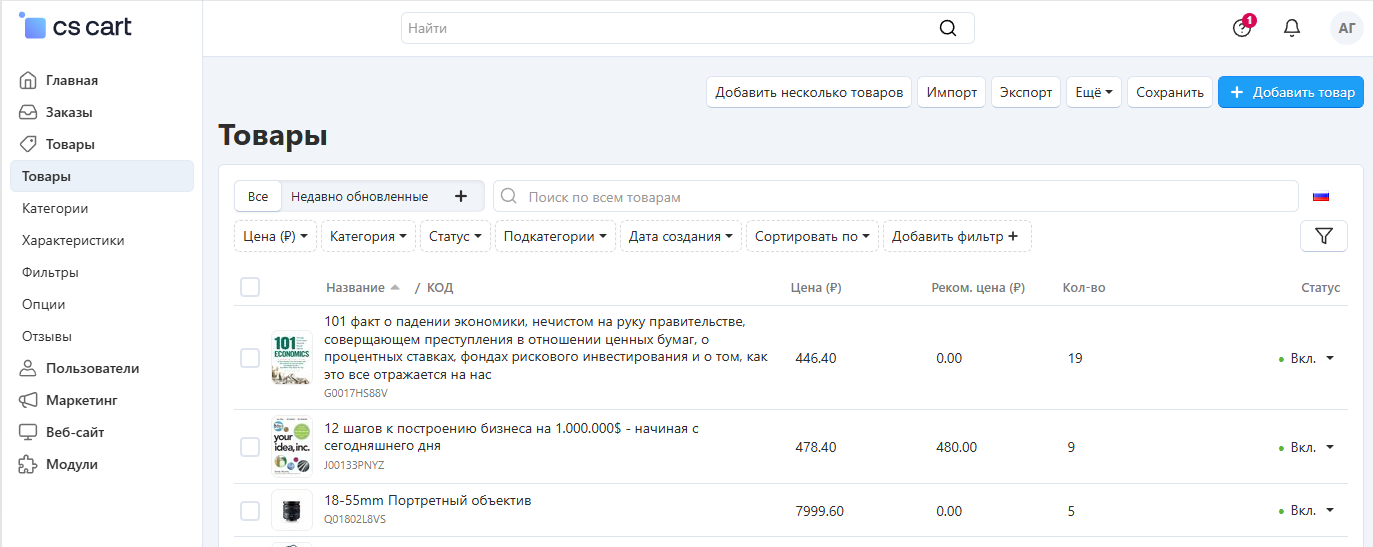Click the sort arrow beside Название
The width and height of the screenshot is (1373, 547).
click(395, 288)
